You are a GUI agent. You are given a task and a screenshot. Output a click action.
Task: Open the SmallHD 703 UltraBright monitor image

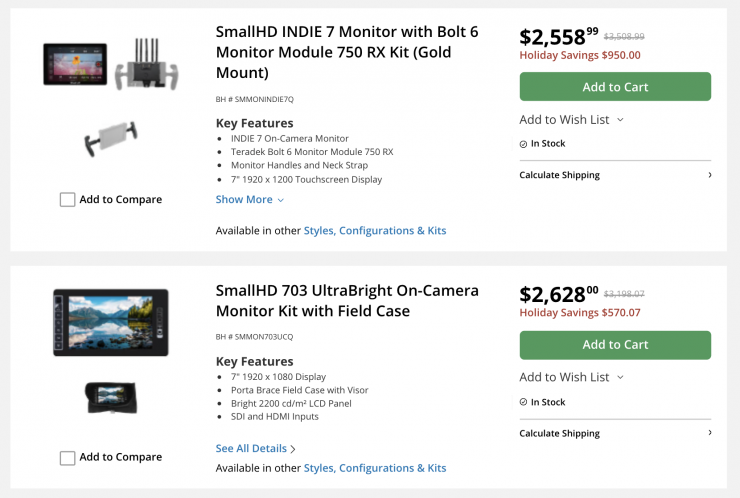(110, 322)
